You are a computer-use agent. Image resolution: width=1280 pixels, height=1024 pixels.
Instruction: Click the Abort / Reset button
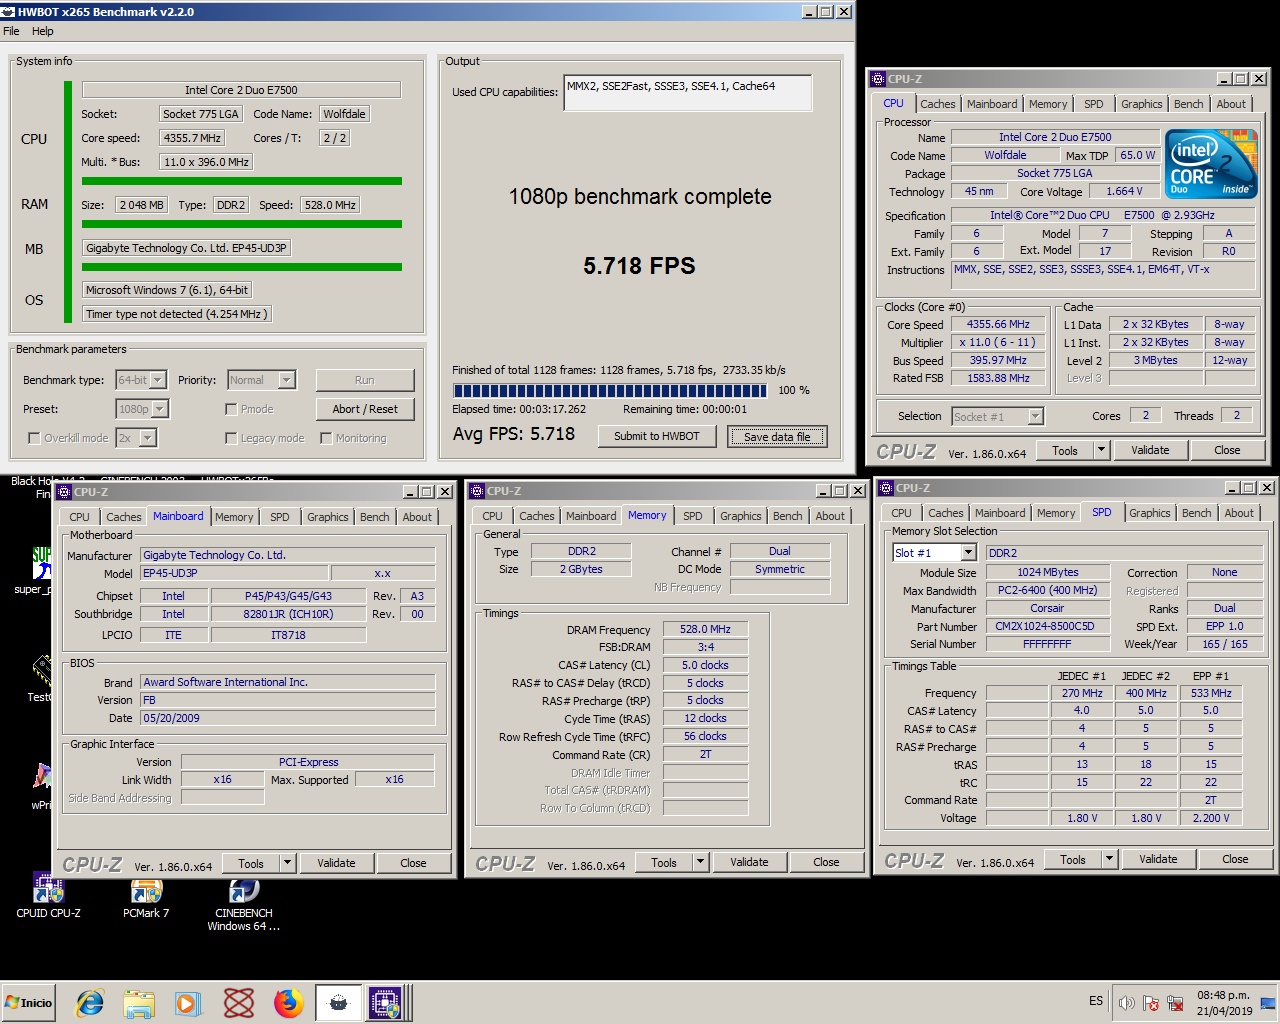point(365,409)
